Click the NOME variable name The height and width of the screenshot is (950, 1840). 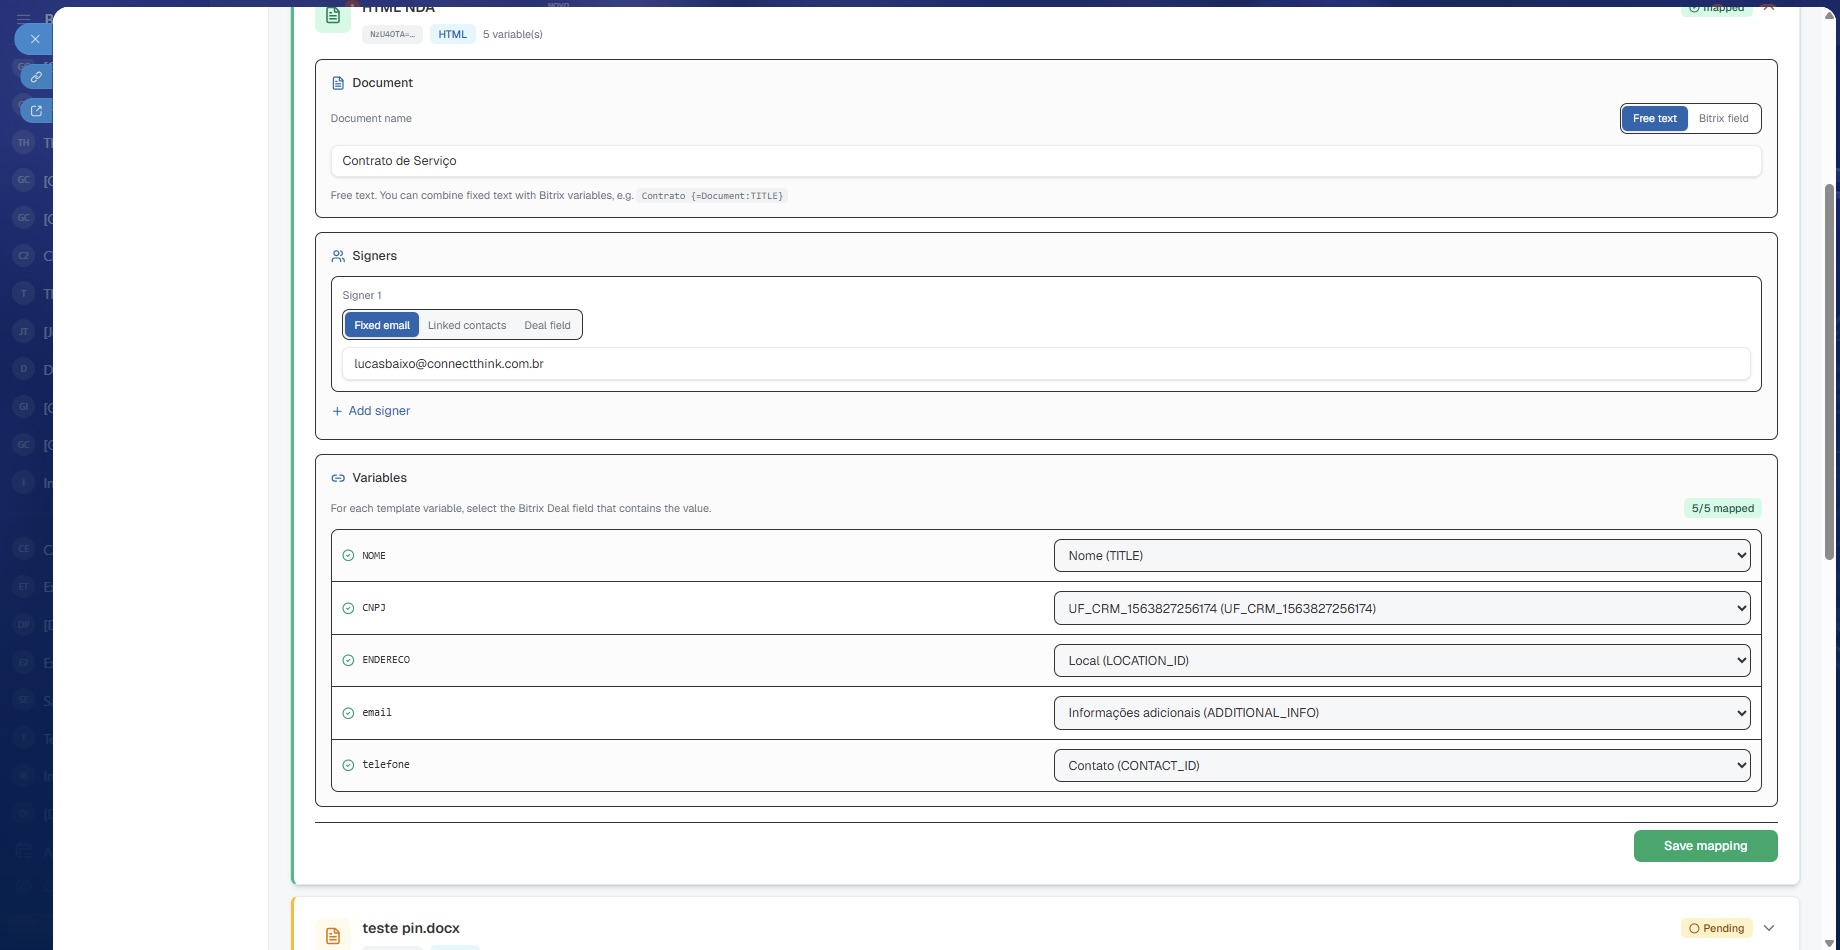coord(374,556)
